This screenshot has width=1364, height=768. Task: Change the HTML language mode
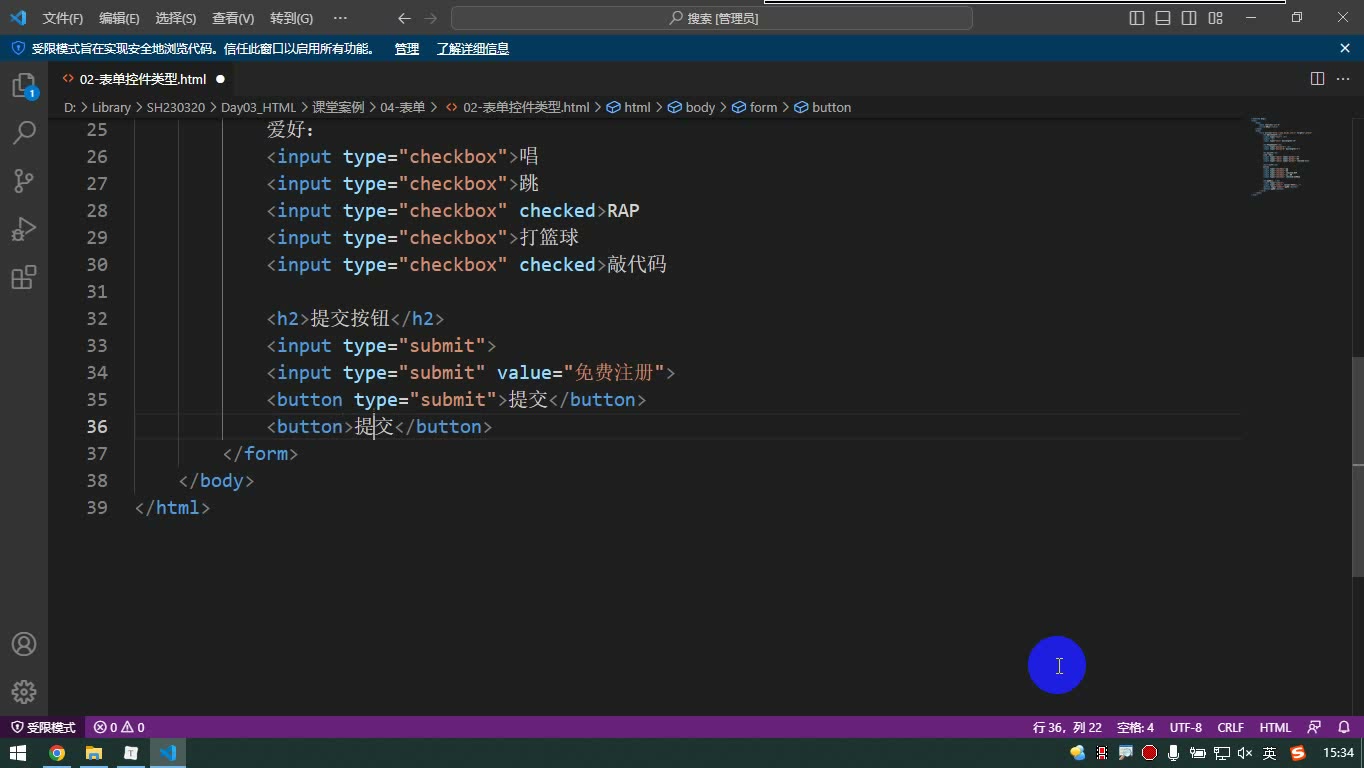point(1275,727)
